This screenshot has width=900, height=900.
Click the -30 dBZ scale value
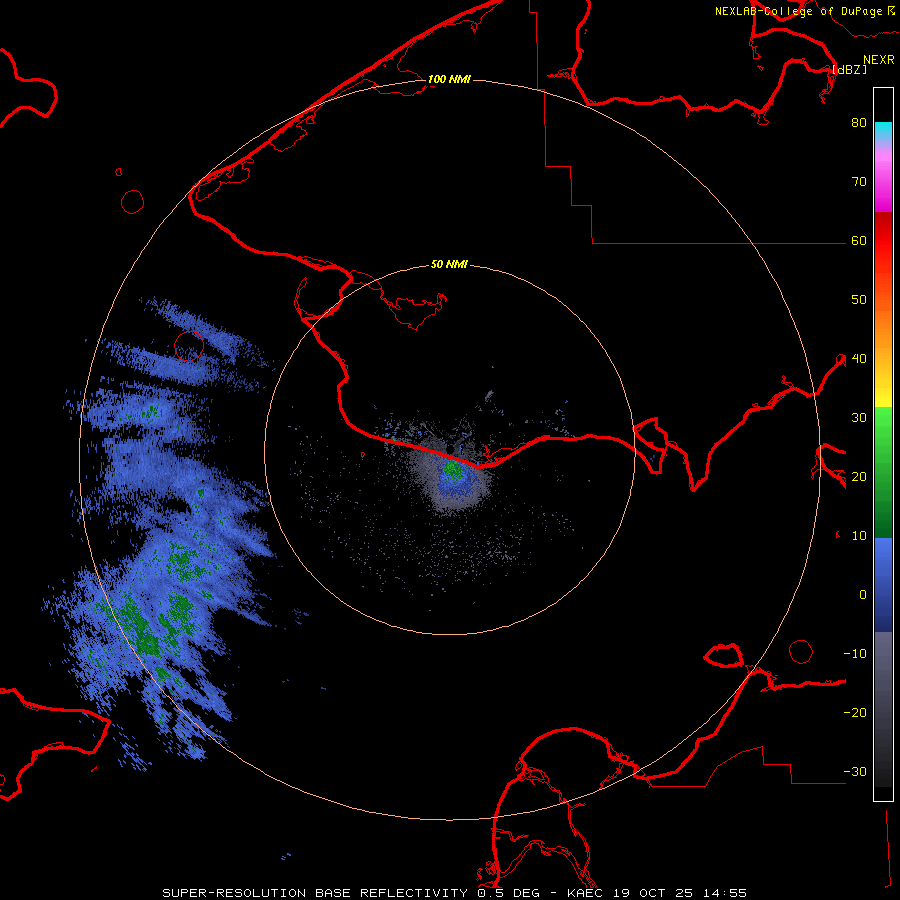[855, 772]
